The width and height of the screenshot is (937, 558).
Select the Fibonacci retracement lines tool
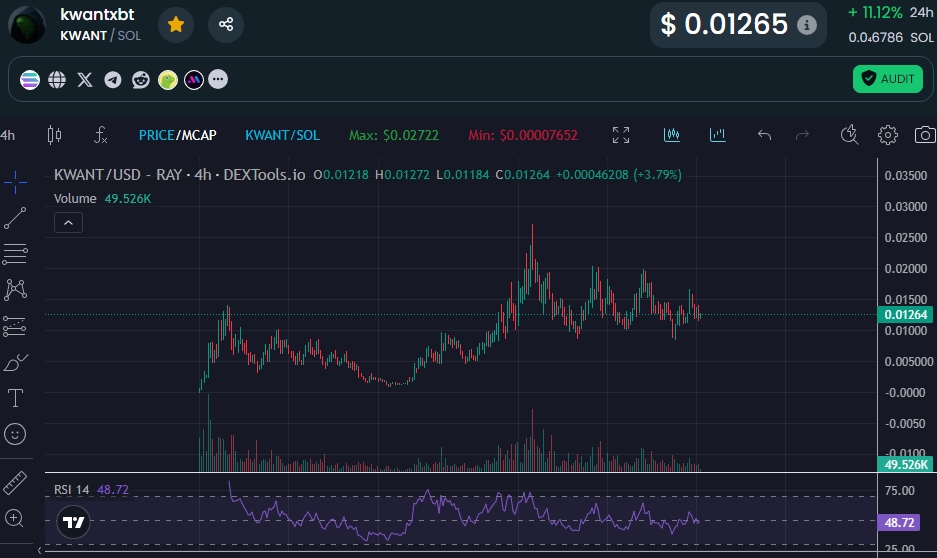coord(15,254)
